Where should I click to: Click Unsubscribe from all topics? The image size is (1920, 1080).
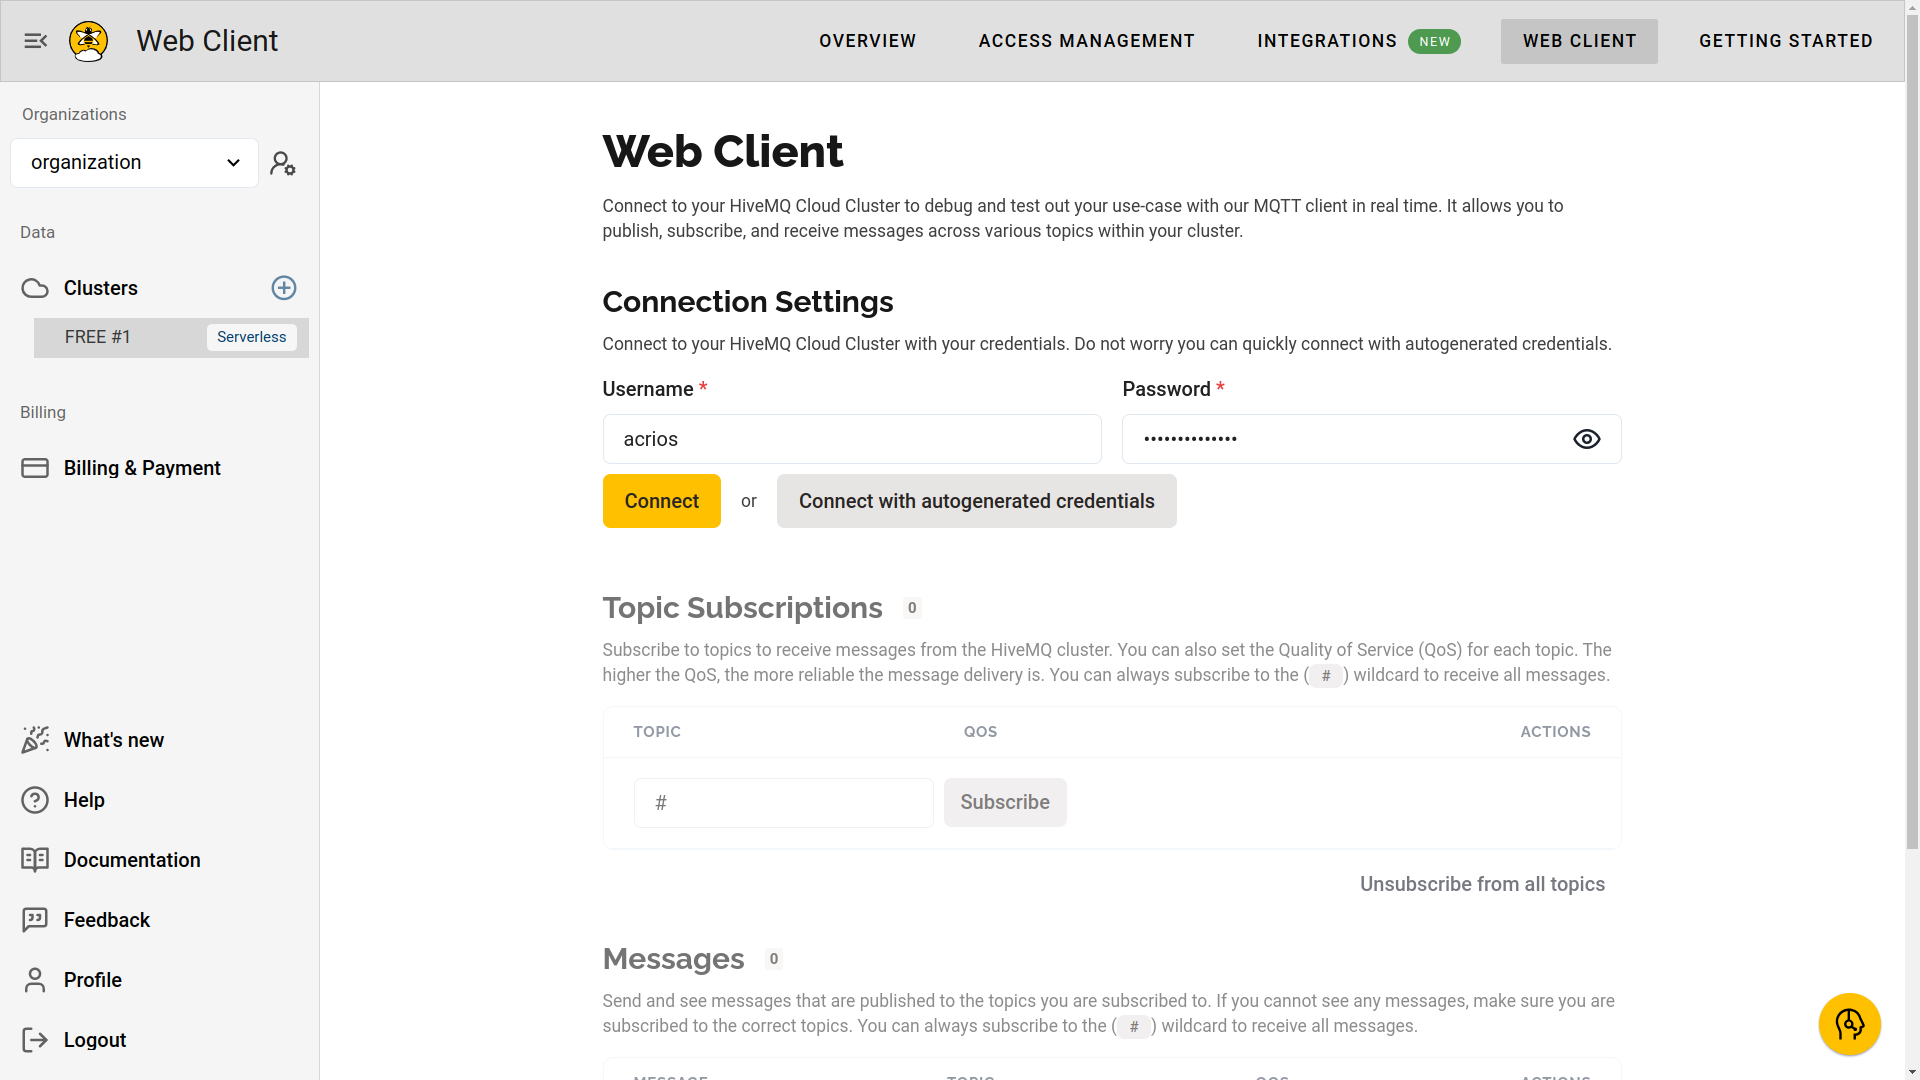point(1482,884)
